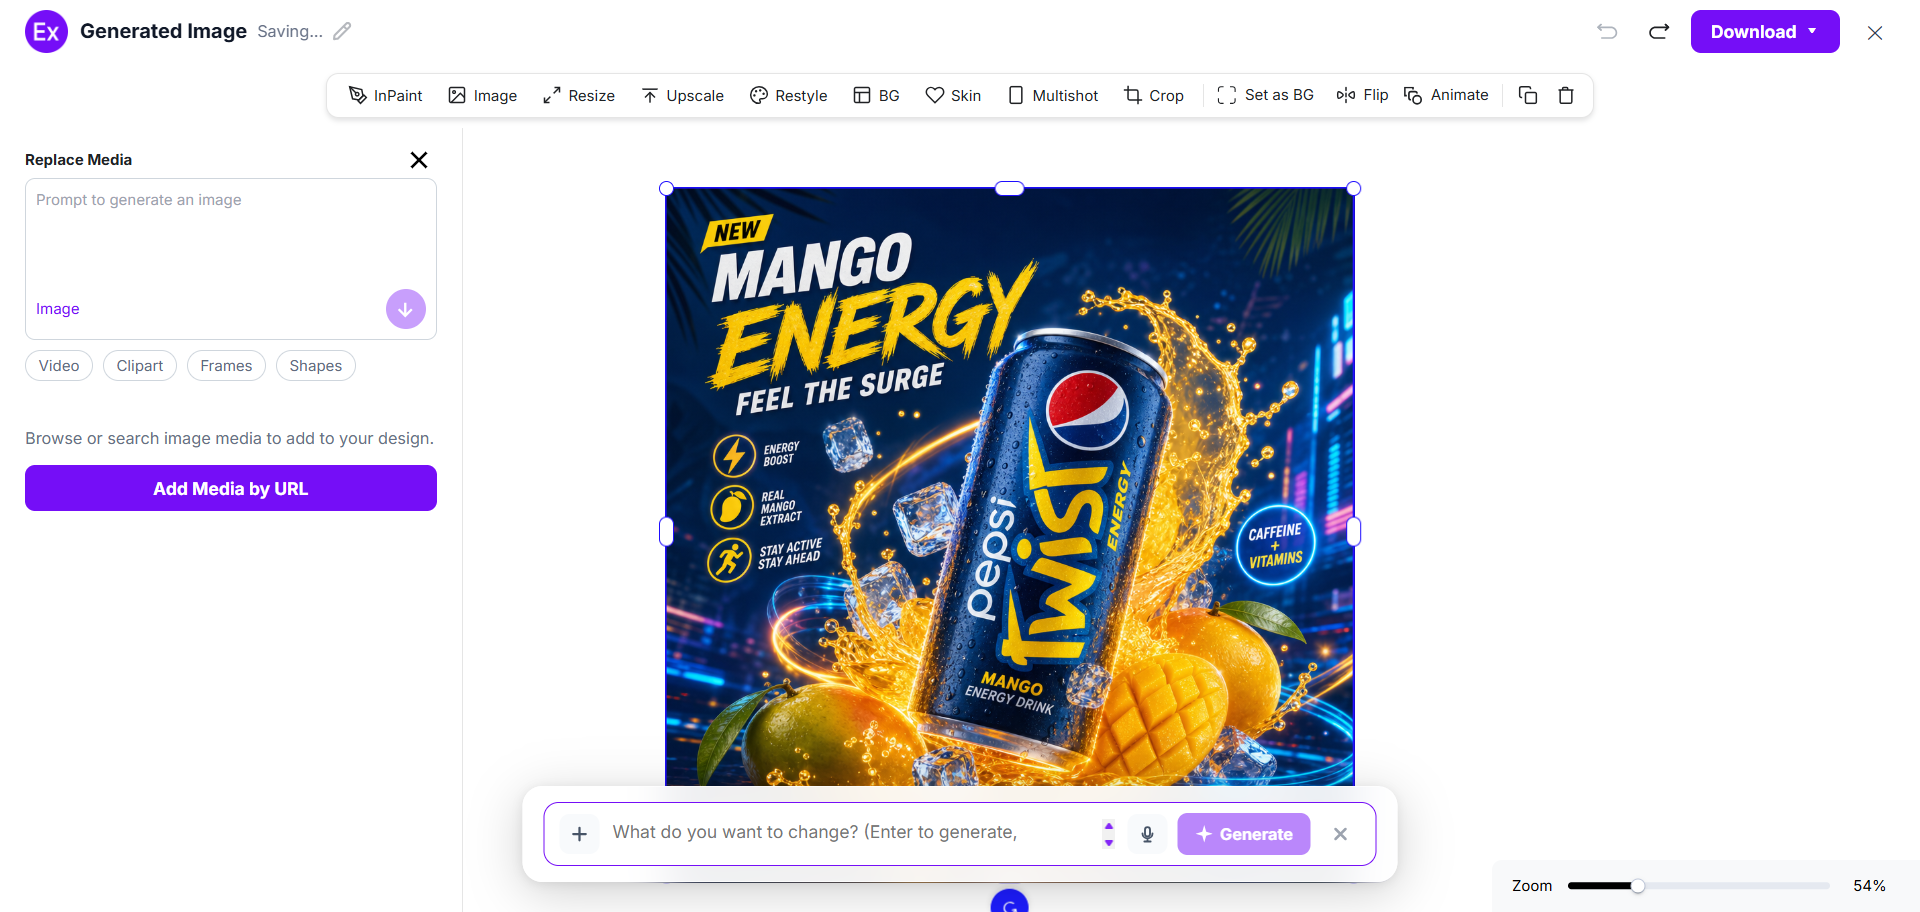Delete the image with trash icon
This screenshot has width=1920, height=912.
[1566, 95]
